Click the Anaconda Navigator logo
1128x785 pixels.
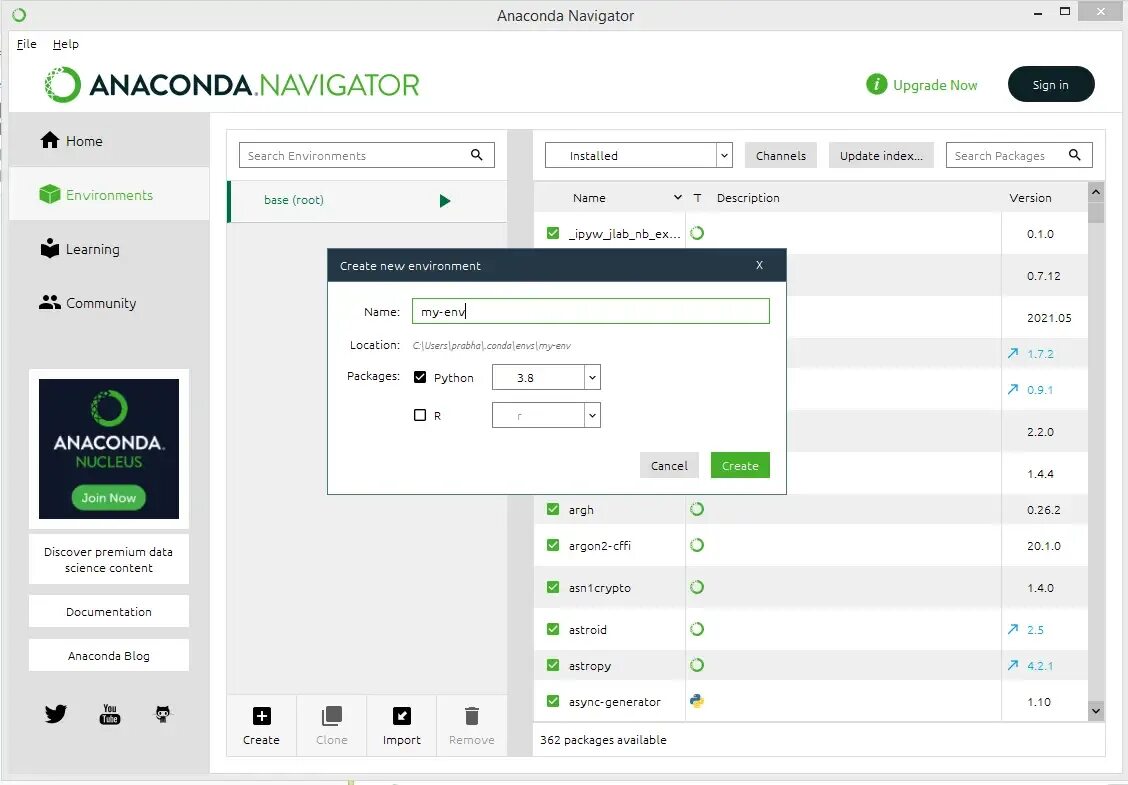pos(232,85)
